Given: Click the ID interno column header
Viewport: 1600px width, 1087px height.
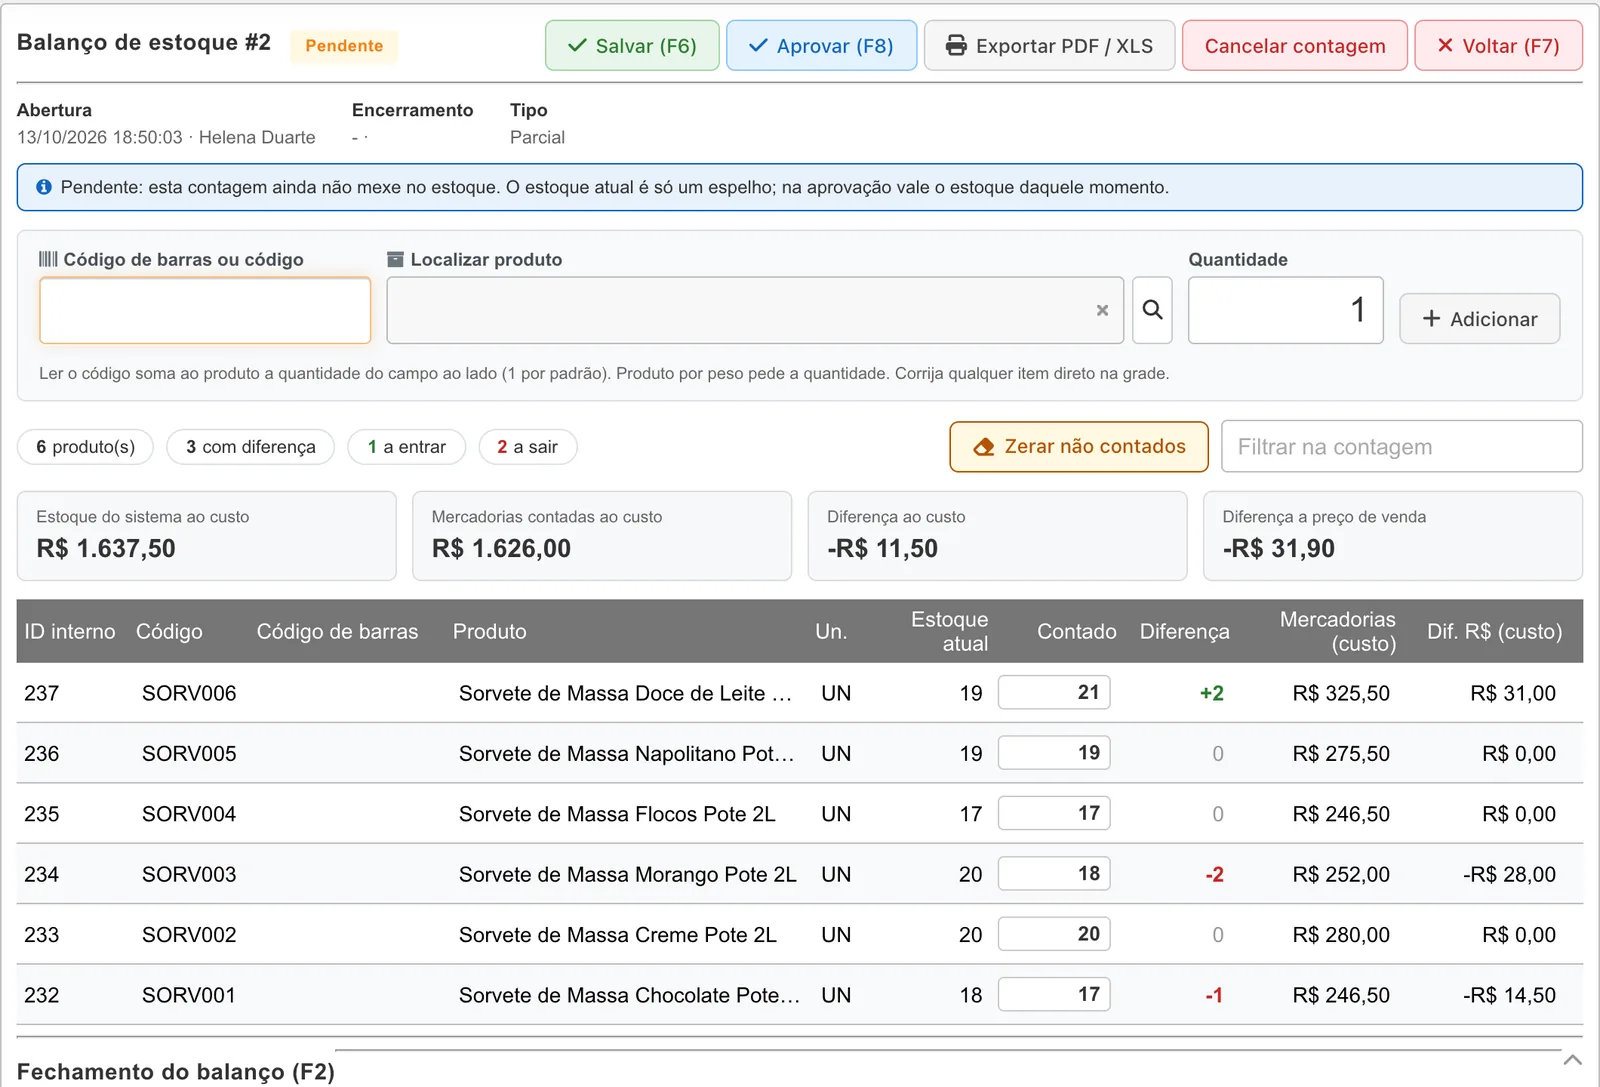Looking at the screenshot, I should (x=70, y=632).
